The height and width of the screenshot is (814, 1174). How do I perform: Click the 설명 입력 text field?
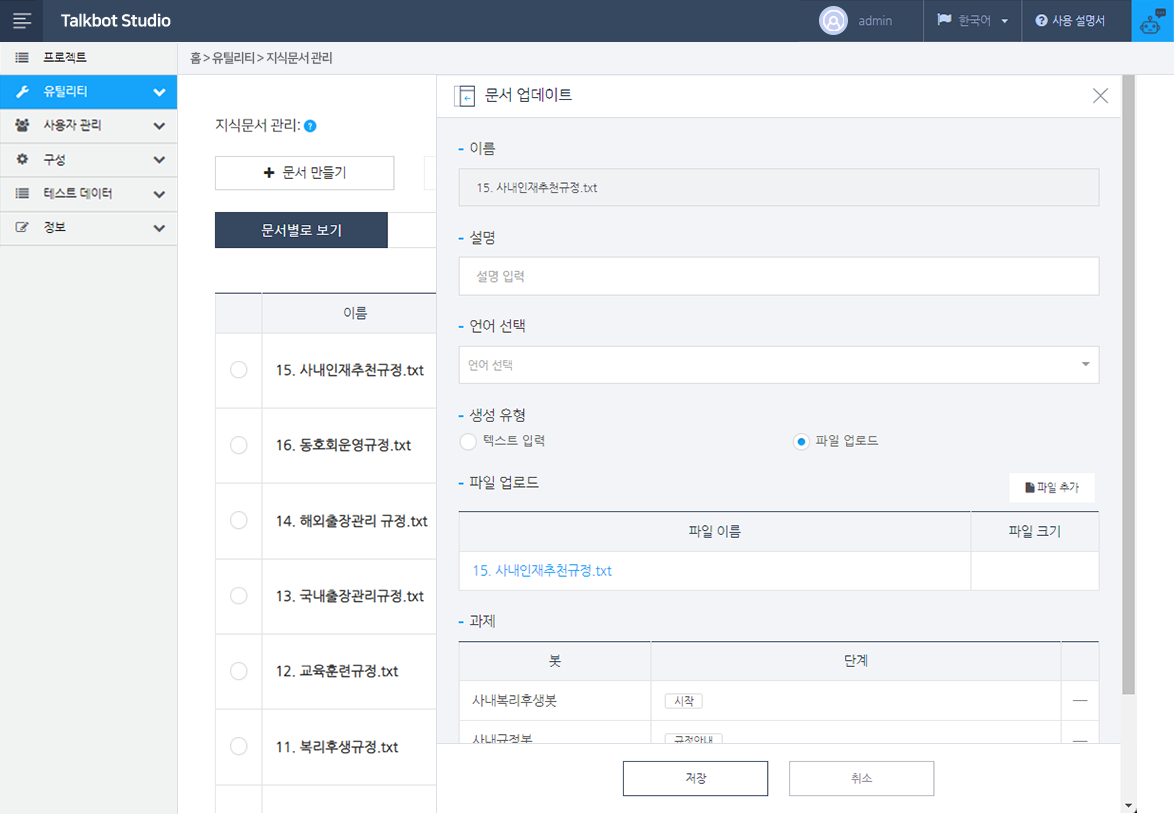click(778, 276)
